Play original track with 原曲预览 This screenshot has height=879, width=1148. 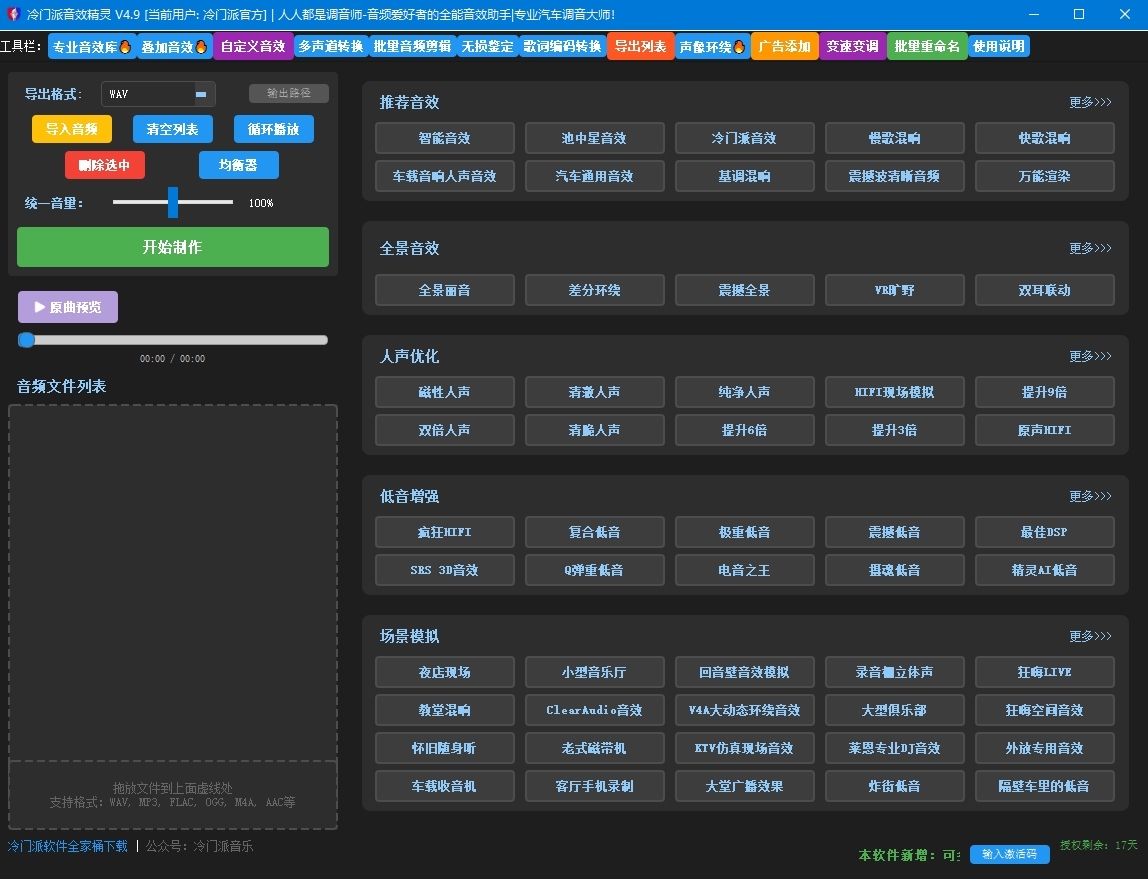(x=68, y=307)
